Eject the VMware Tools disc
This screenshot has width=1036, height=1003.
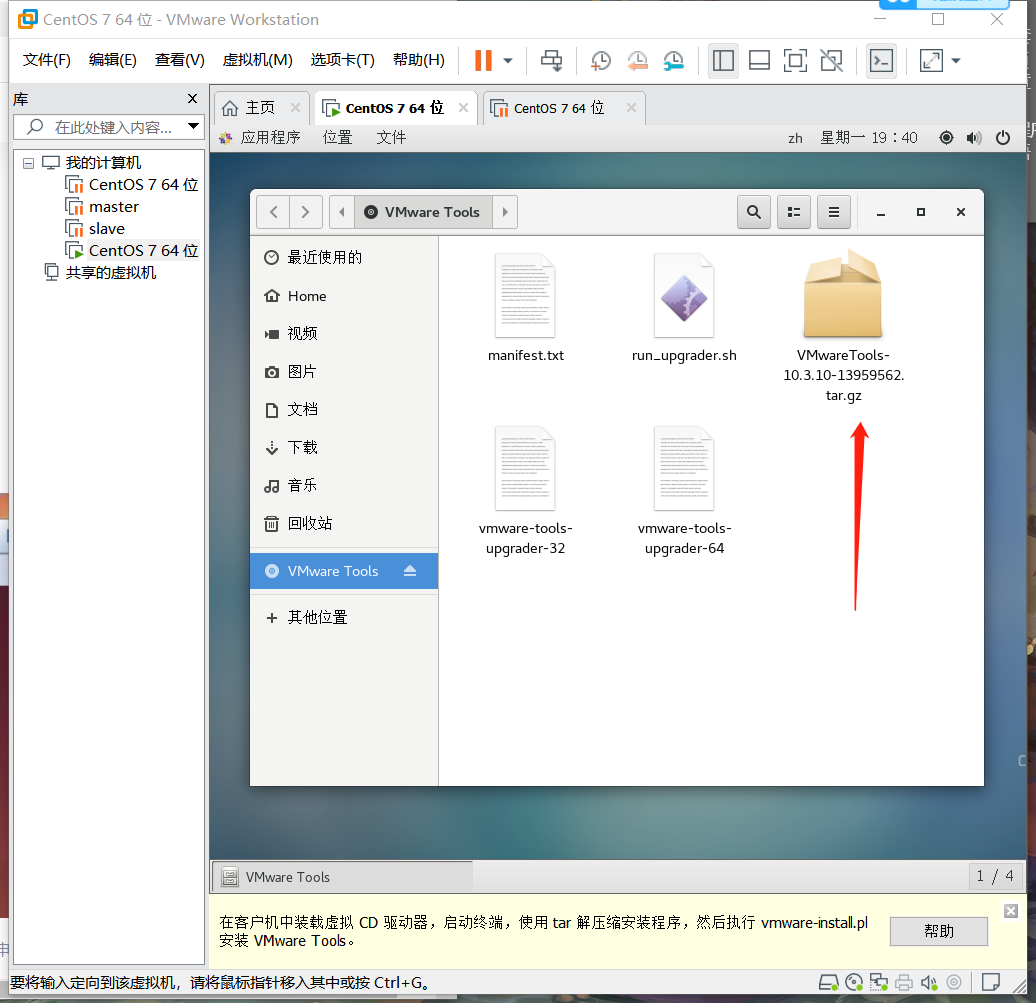click(x=410, y=571)
